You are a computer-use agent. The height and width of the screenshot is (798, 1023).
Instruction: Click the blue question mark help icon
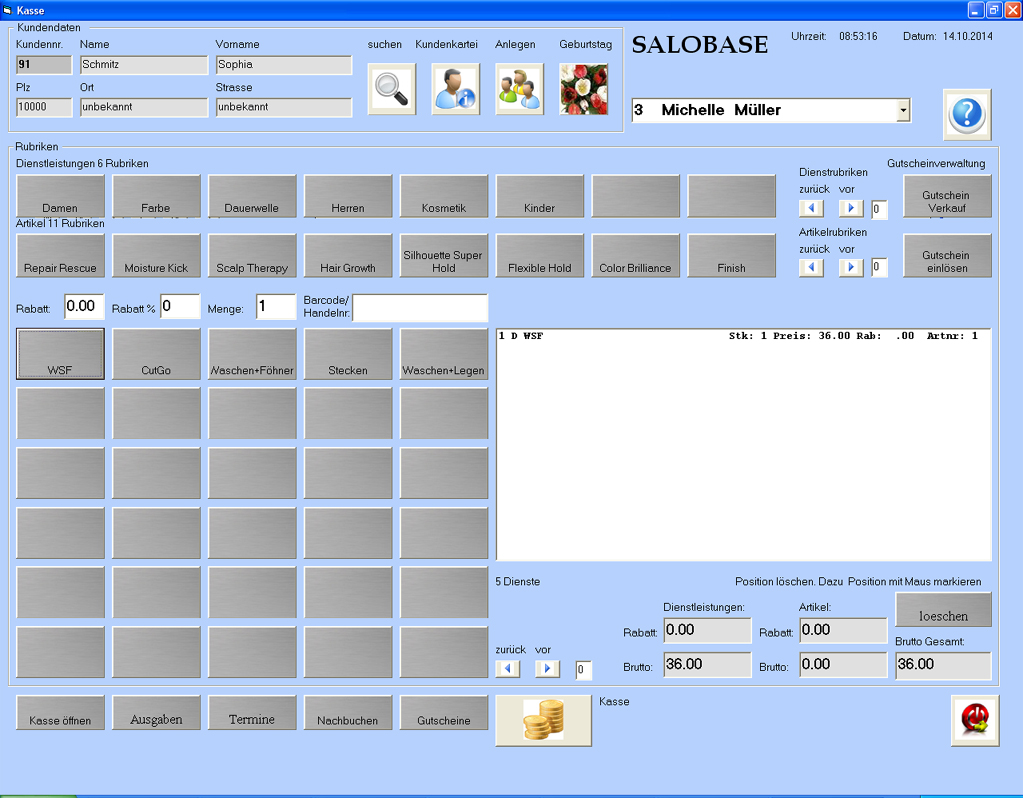coord(967,114)
